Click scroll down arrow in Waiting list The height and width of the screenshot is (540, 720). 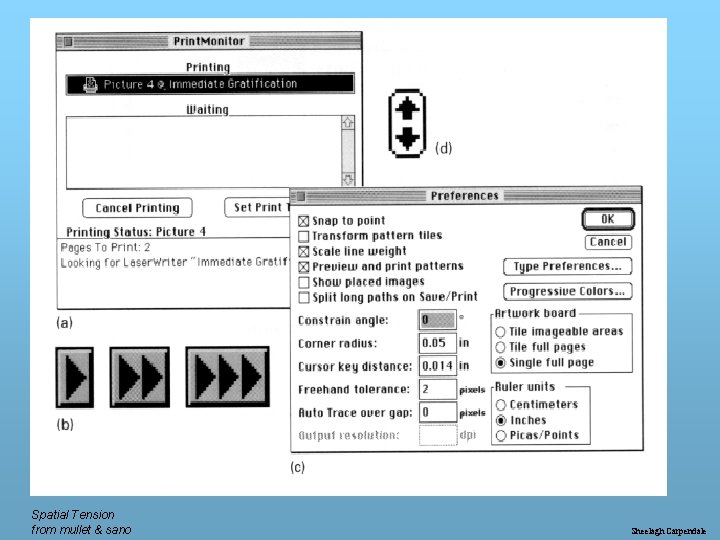pos(348,179)
